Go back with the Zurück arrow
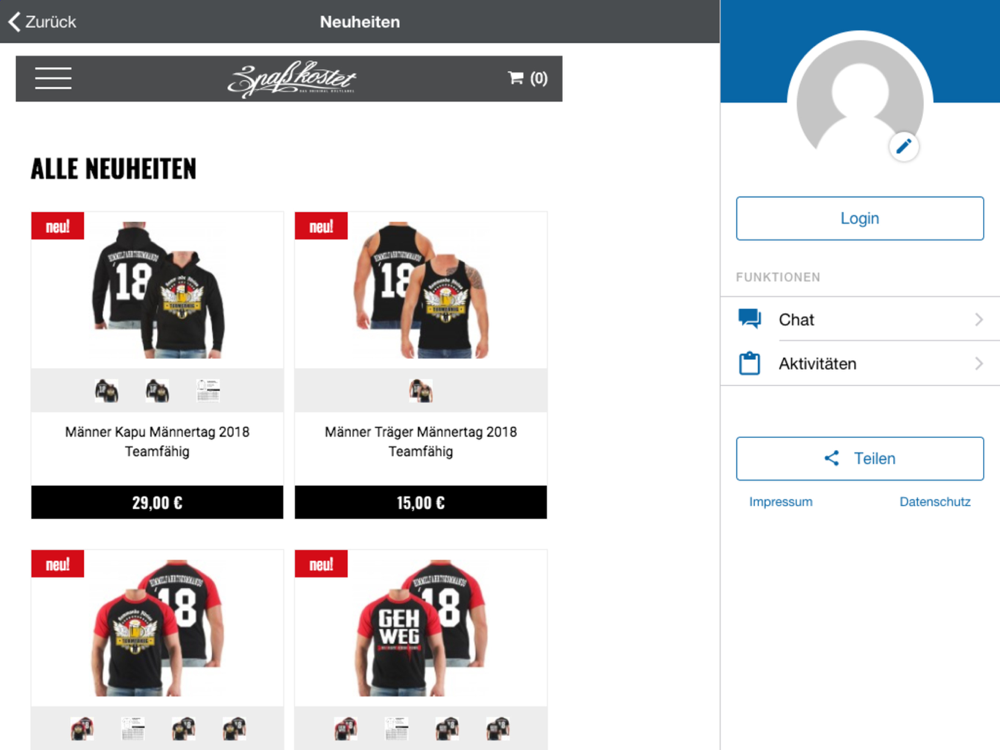Viewport: 1000px width, 750px height. coord(42,22)
